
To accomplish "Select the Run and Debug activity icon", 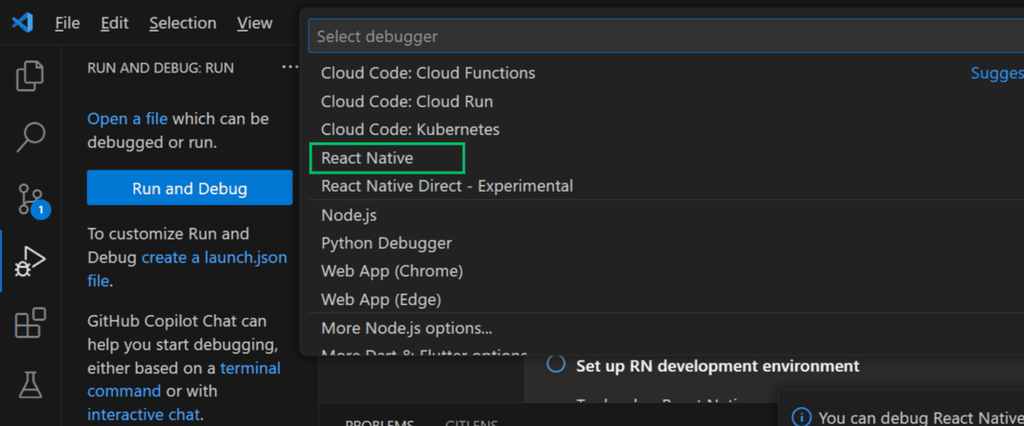I will 31,262.
